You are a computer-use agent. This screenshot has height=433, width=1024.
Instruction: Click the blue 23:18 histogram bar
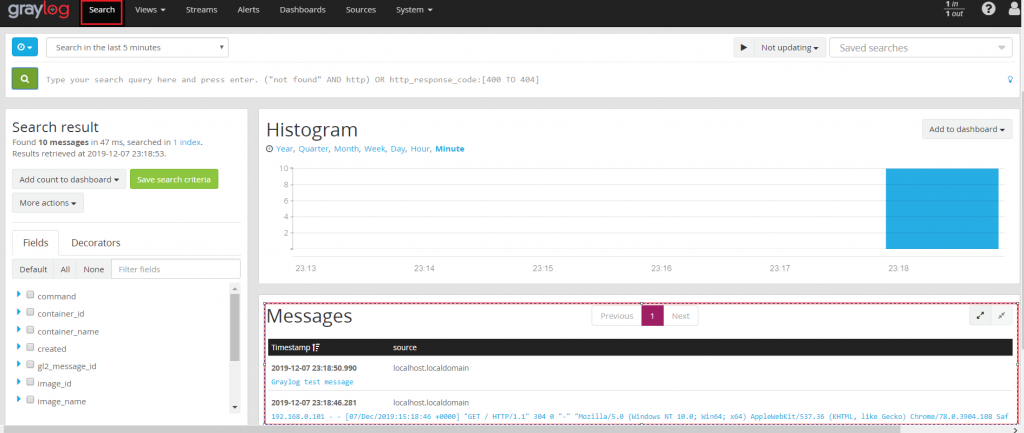942,208
